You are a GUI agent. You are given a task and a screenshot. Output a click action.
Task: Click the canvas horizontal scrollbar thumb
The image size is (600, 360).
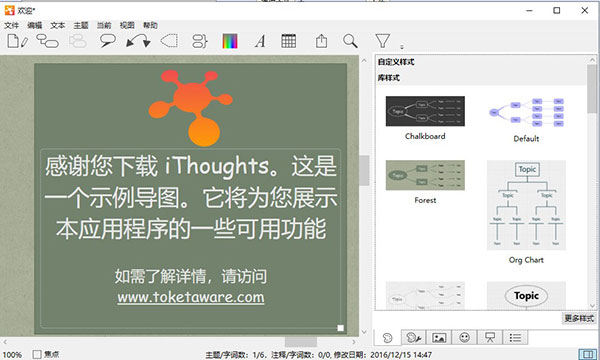301,342
